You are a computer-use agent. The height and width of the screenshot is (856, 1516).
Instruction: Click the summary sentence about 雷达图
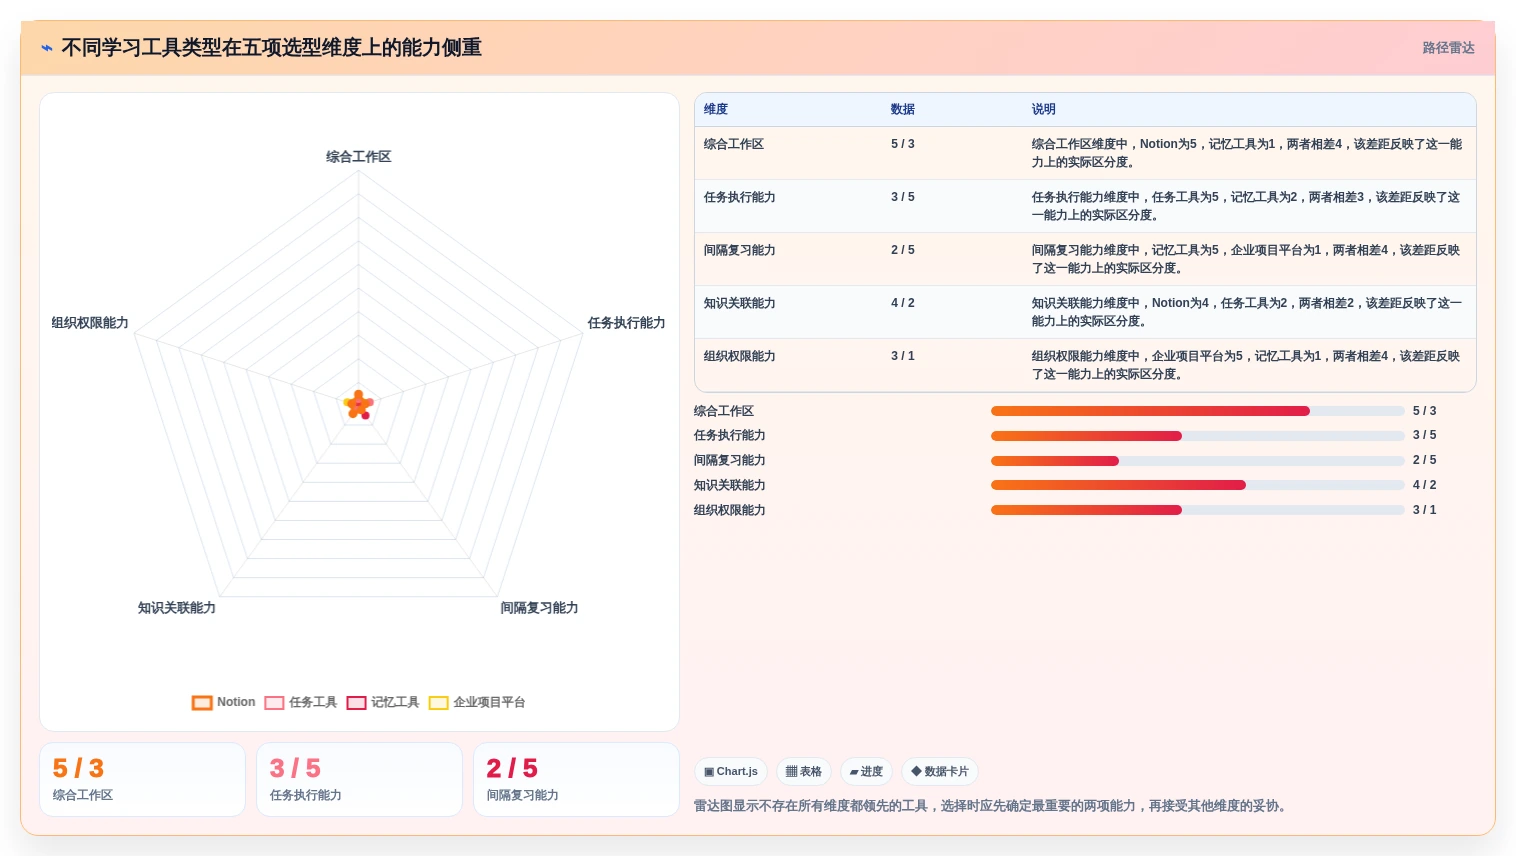(990, 806)
